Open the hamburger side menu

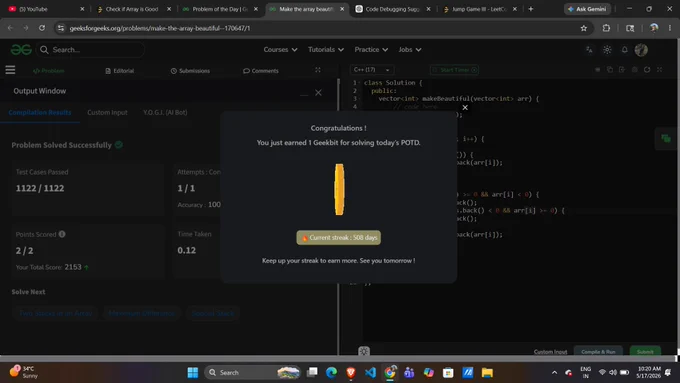10,70
